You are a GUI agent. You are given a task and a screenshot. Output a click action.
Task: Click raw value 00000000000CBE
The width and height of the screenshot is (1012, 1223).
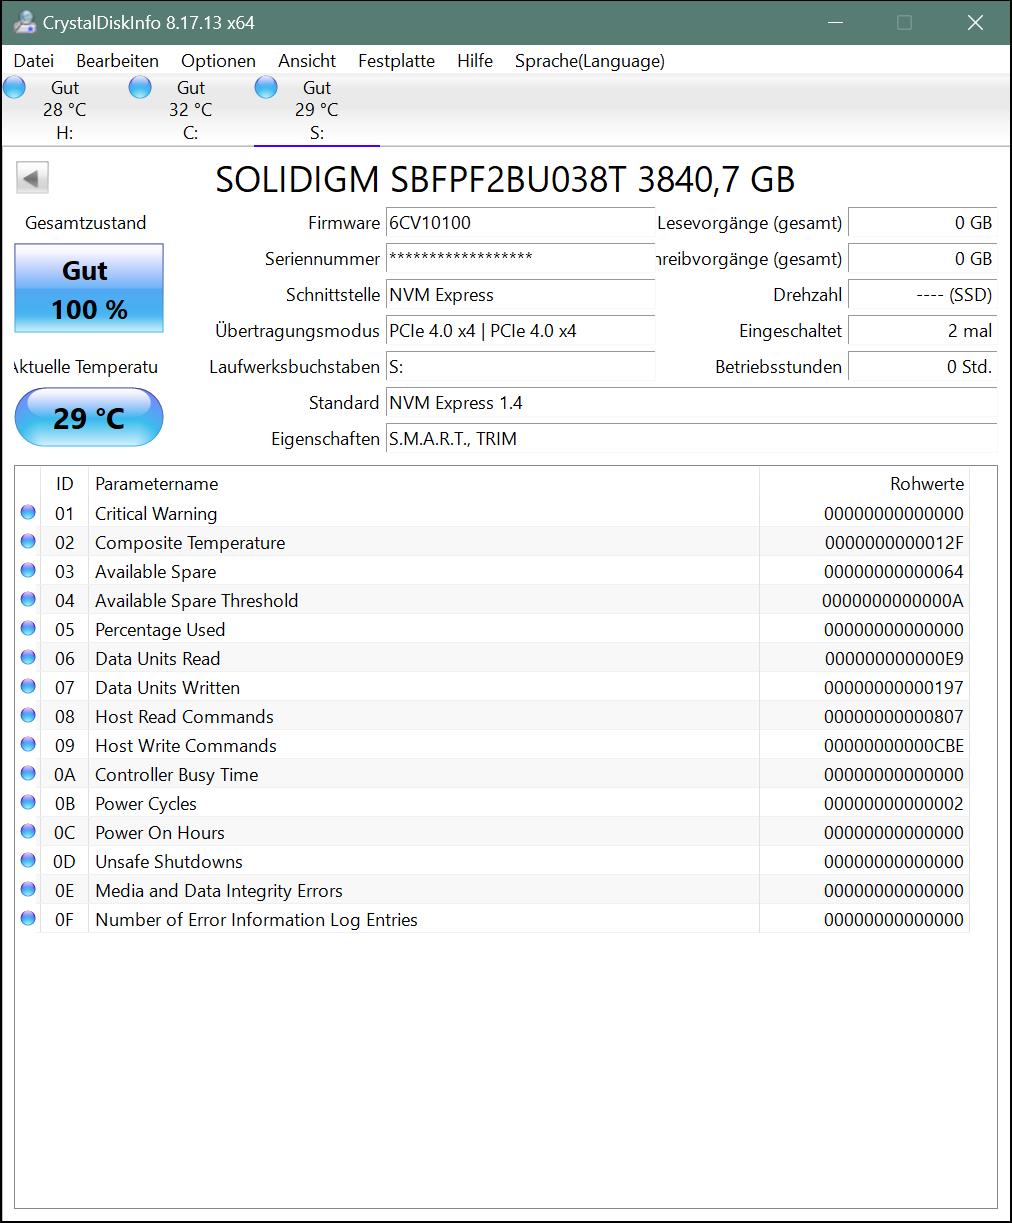[894, 746]
